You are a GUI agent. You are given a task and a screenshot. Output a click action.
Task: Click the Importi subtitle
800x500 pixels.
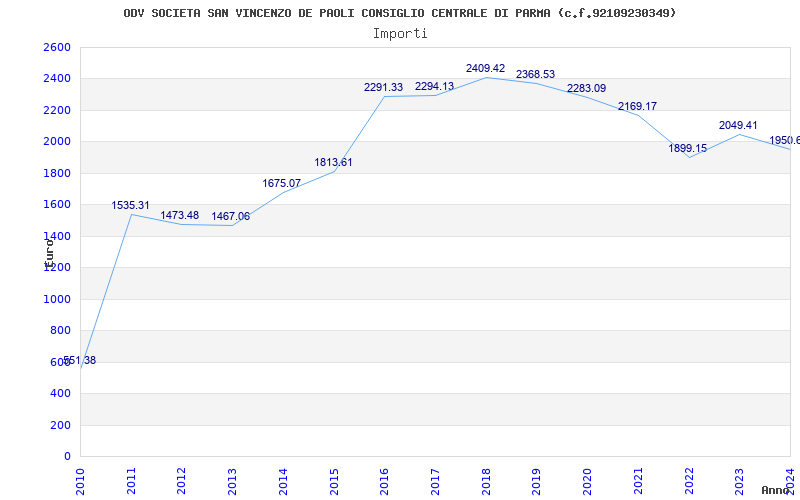coord(400,34)
